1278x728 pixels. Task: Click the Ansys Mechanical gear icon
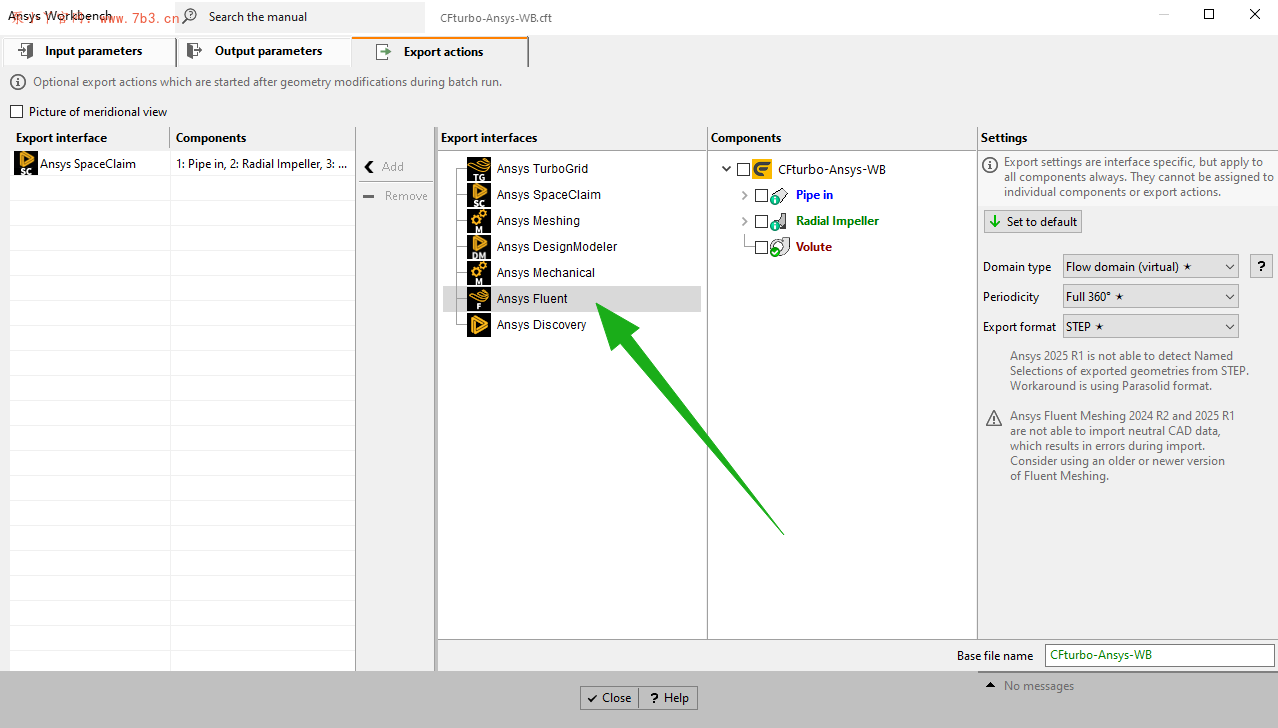click(x=479, y=273)
